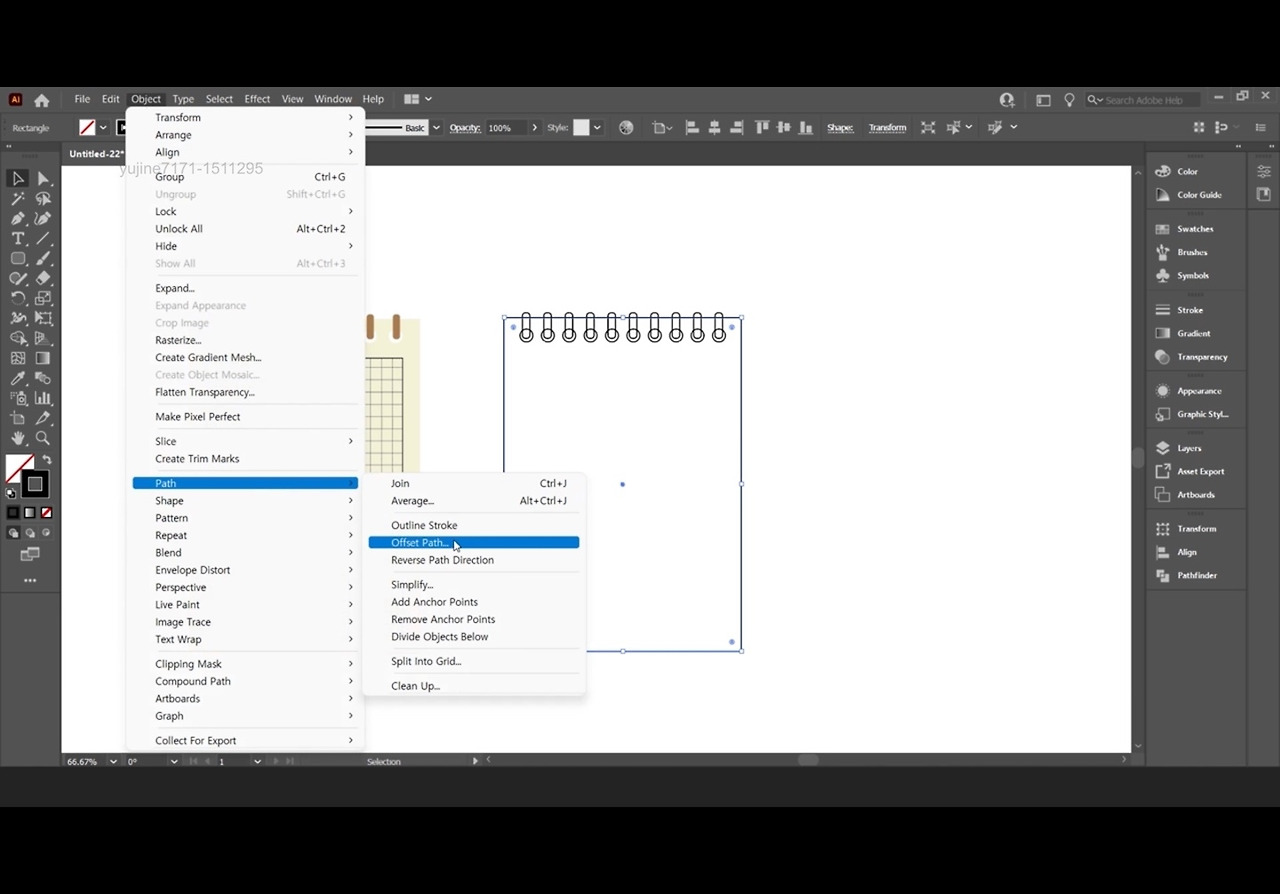This screenshot has width=1280, height=894.
Task: Set paint type to Color
Action: (13, 513)
